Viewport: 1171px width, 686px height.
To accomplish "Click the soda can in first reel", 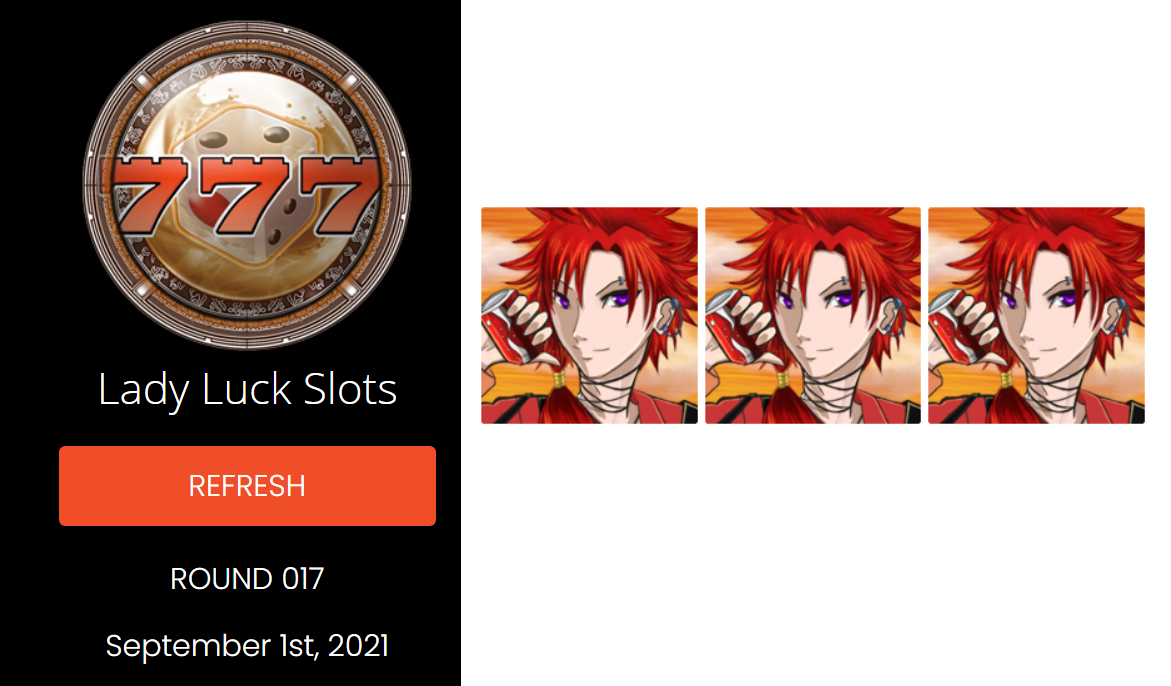I will (505, 325).
